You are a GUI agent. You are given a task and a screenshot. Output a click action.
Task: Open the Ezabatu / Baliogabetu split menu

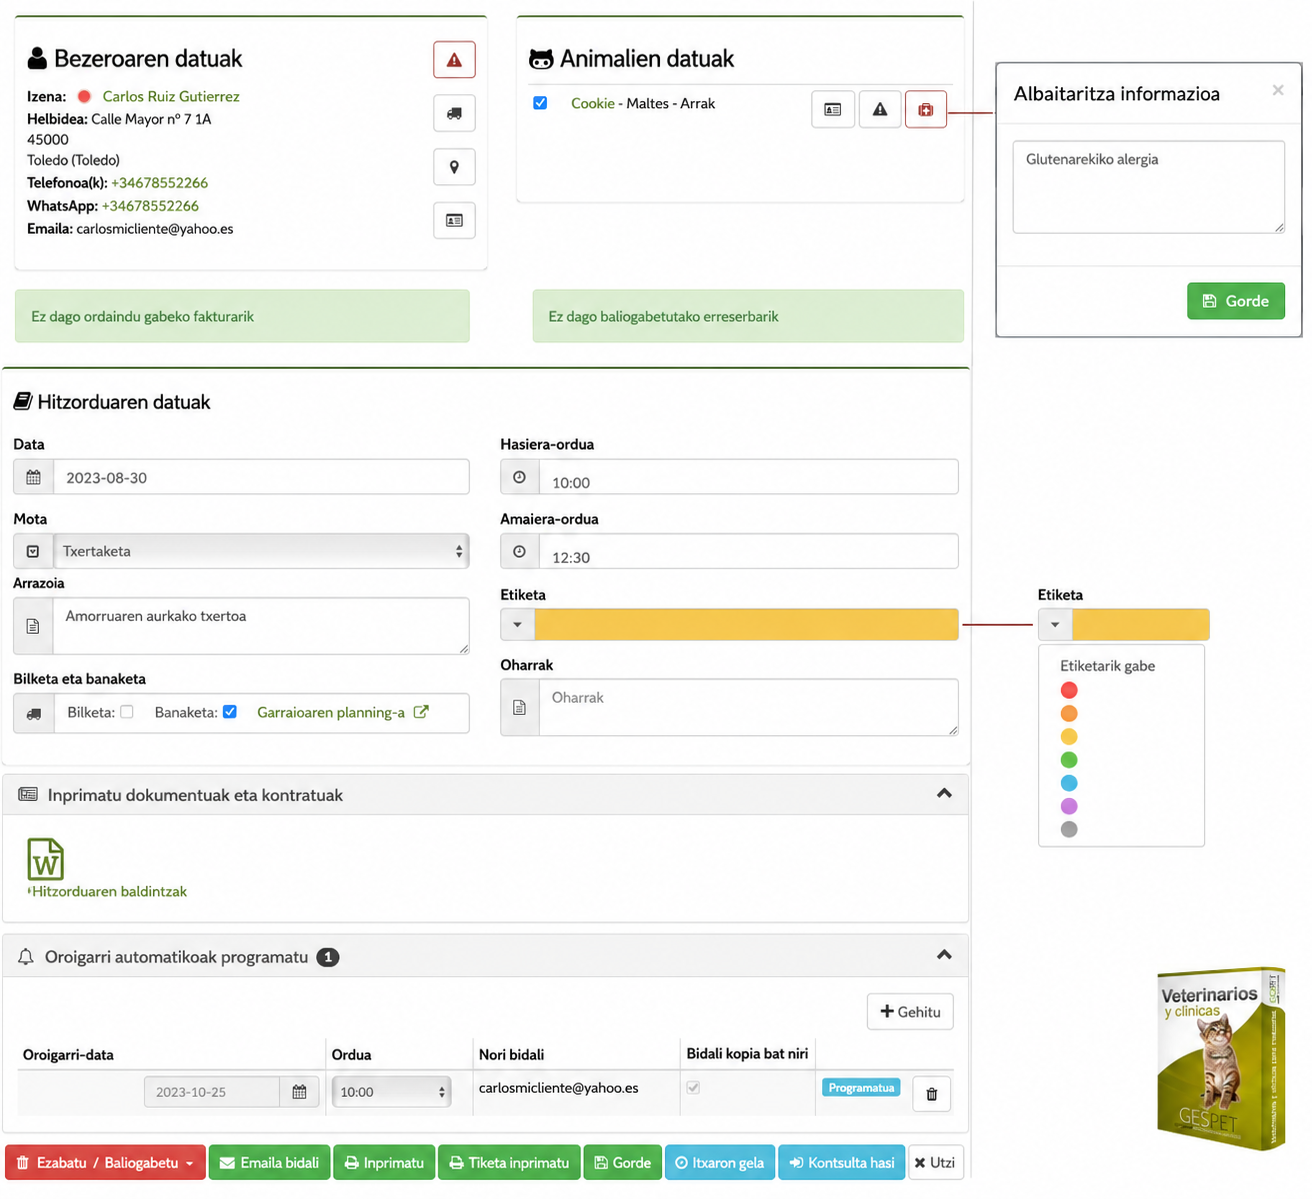[190, 1163]
